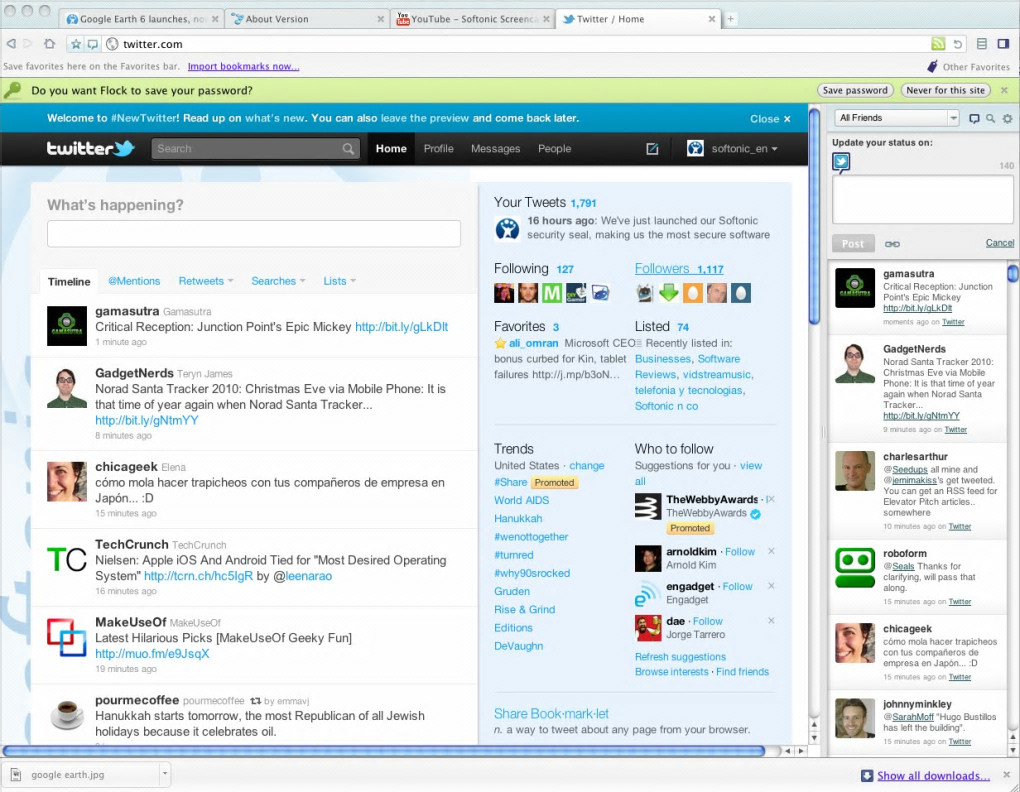Open the People menu item
The image size is (1020, 792).
[x=554, y=149]
